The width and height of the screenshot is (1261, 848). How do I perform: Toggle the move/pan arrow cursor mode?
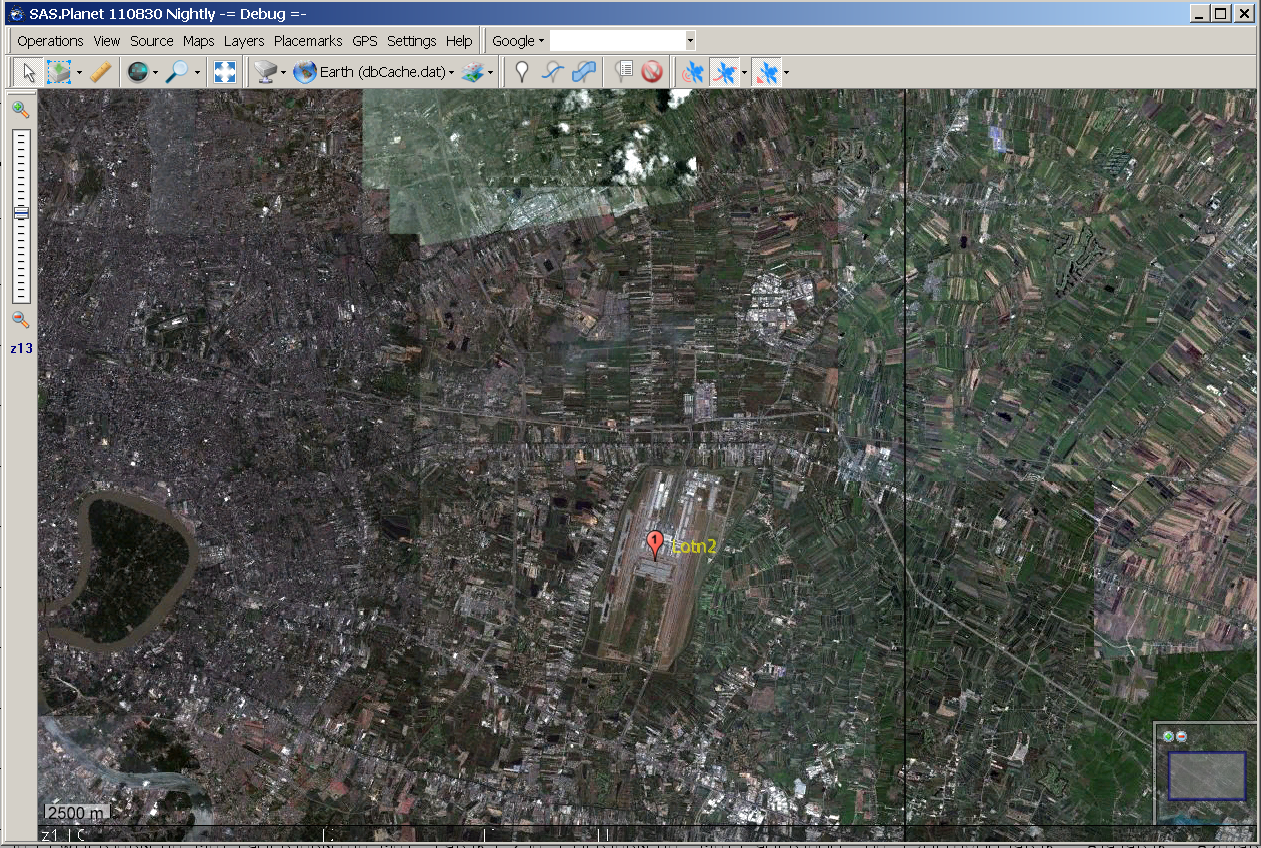29,72
